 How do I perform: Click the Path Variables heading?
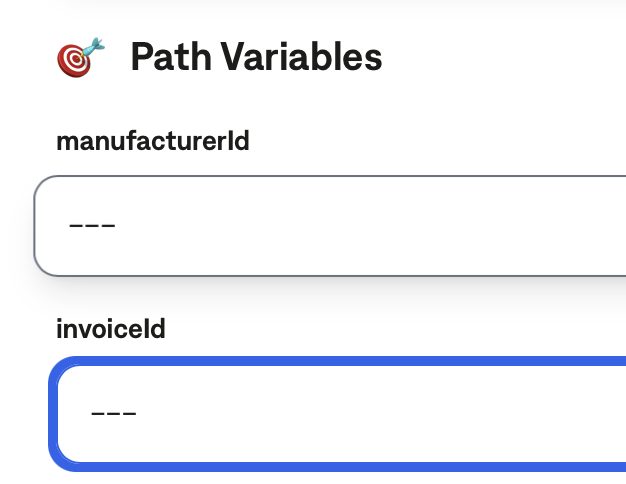(x=256, y=57)
